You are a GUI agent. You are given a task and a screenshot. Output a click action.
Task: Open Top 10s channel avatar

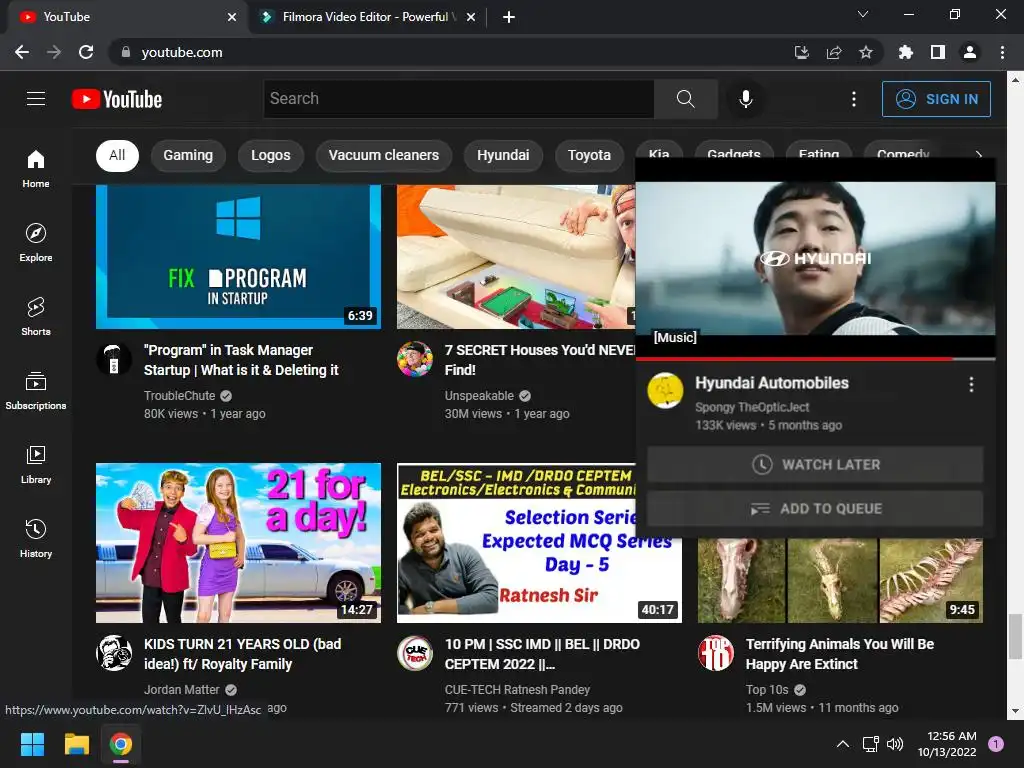(716, 653)
